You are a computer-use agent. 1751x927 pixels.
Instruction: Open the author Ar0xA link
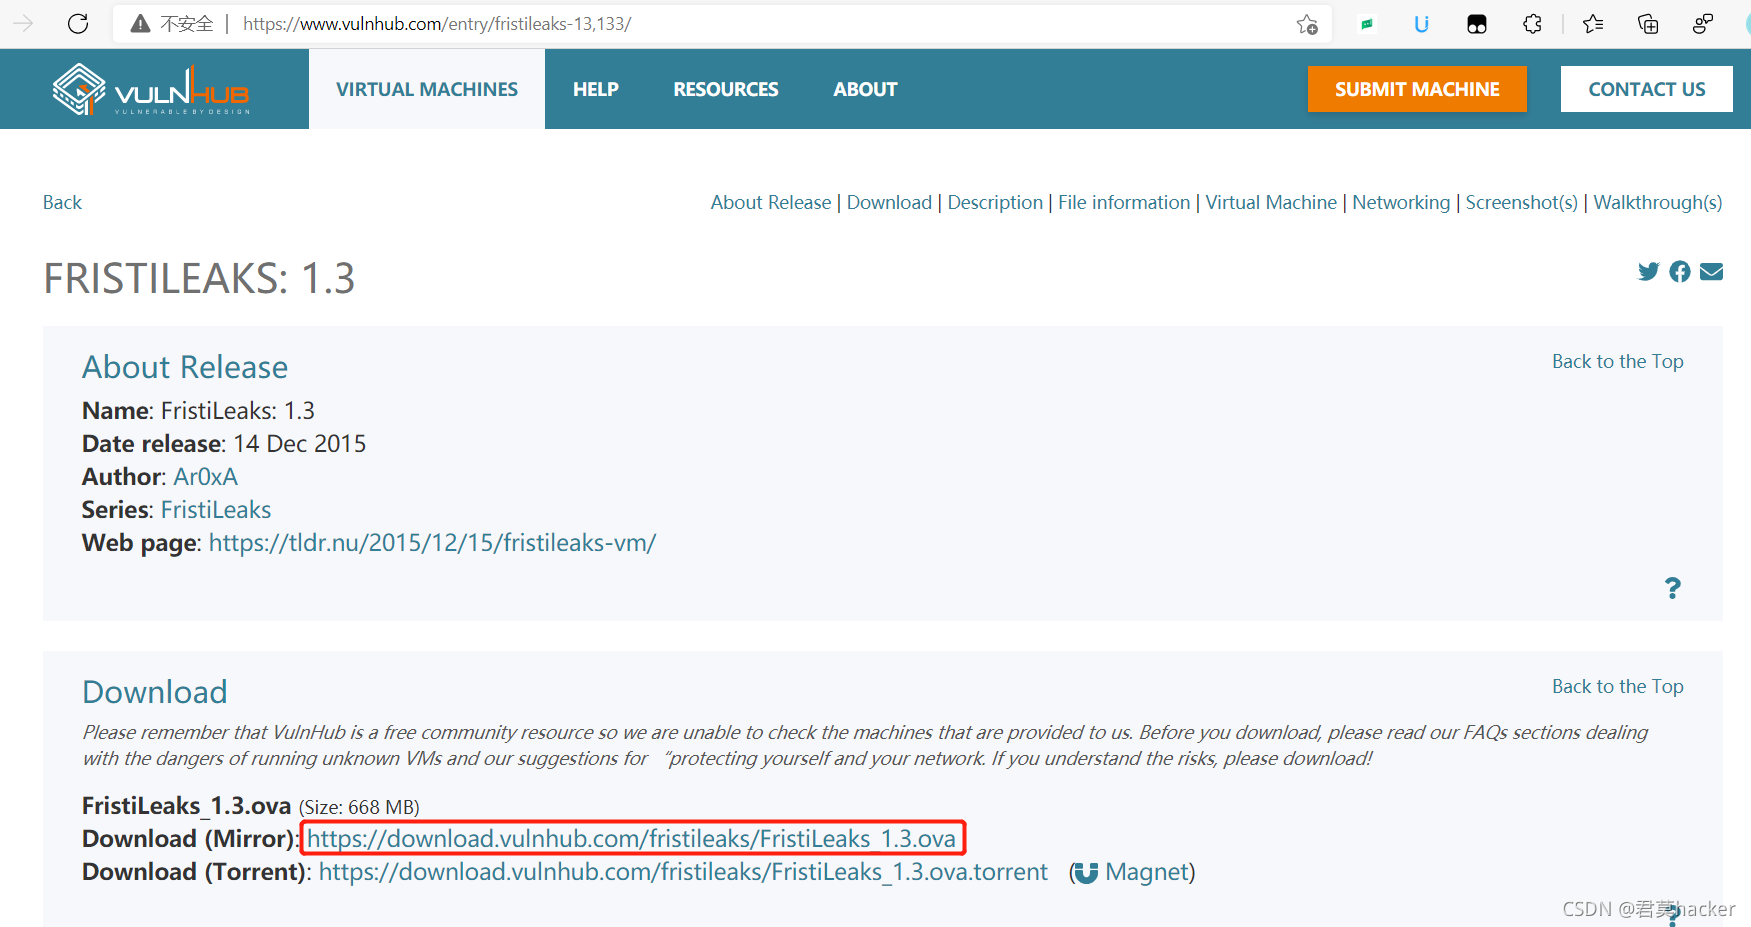(206, 476)
